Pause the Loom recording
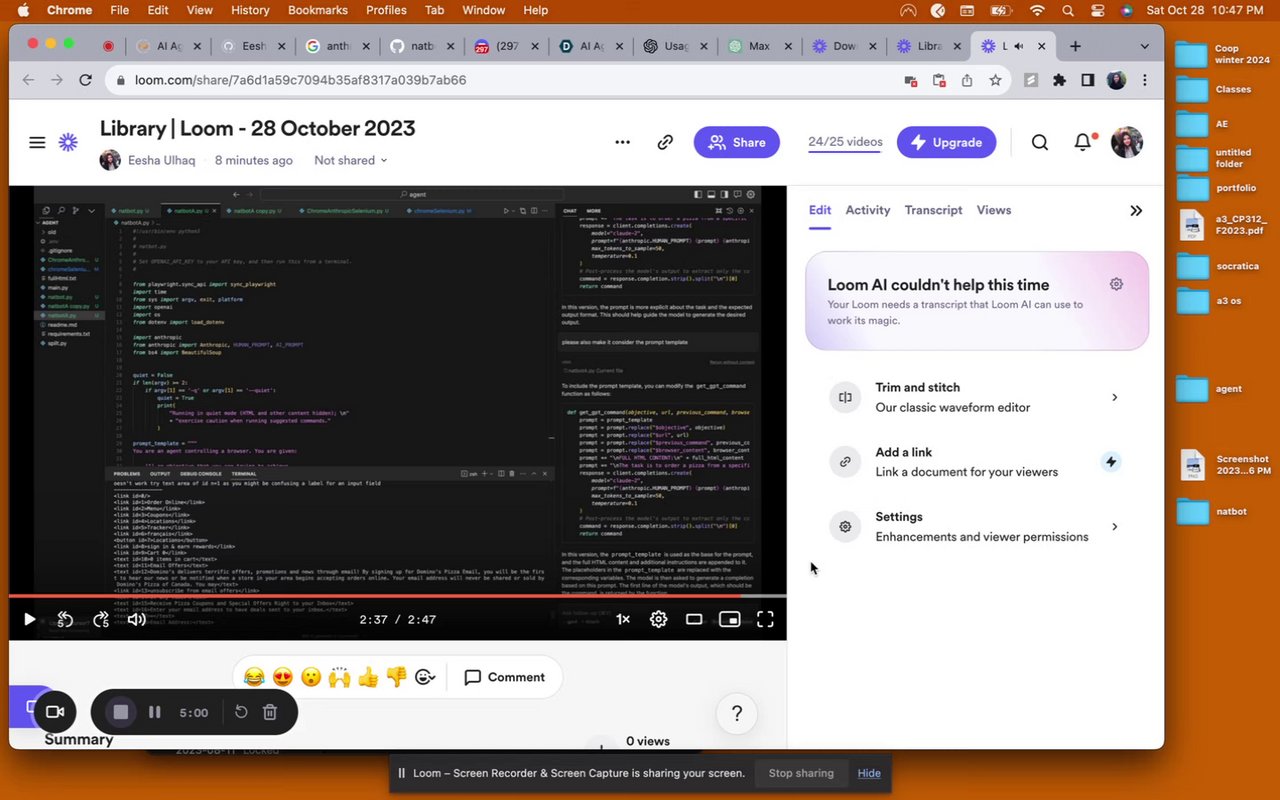The image size is (1280, 800). [155, 712]
